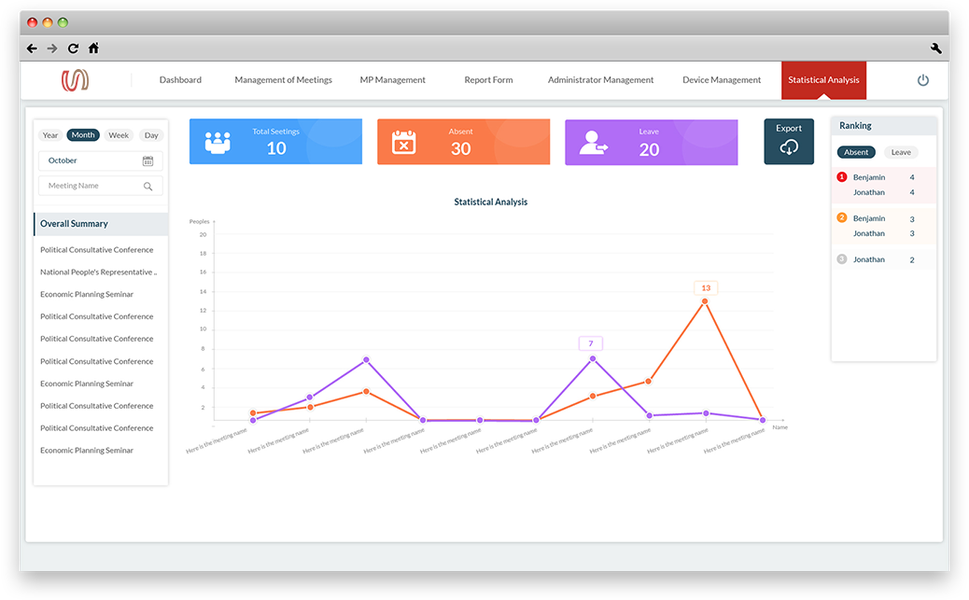The image size is (969, 600).
Task: Open the Dashboard menu
Action: [x=180, y=80]
